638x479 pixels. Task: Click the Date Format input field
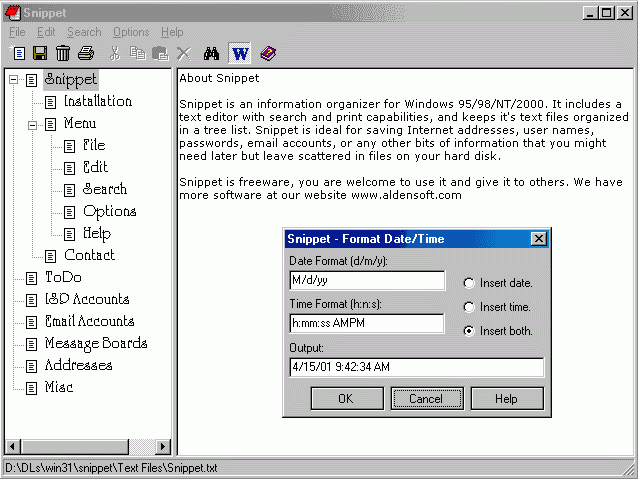point(365,280)
